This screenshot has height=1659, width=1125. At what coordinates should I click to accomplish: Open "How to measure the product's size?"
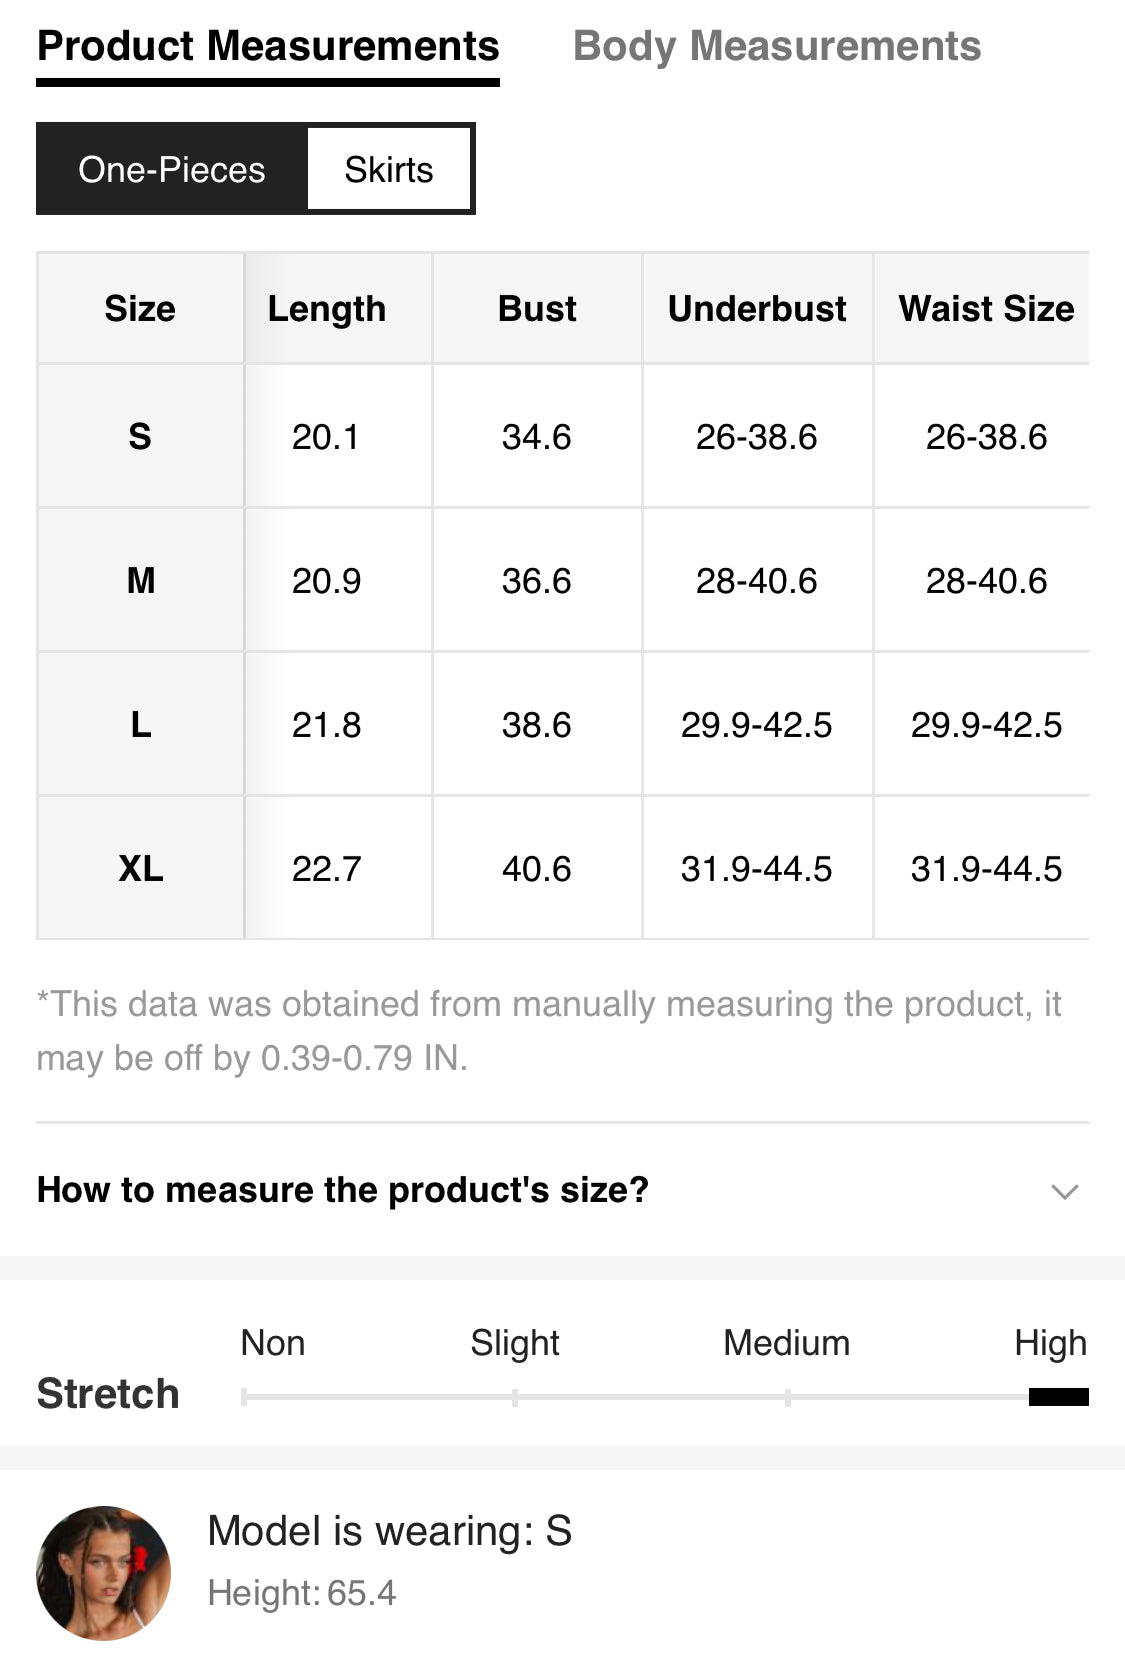coord(343,1190)
